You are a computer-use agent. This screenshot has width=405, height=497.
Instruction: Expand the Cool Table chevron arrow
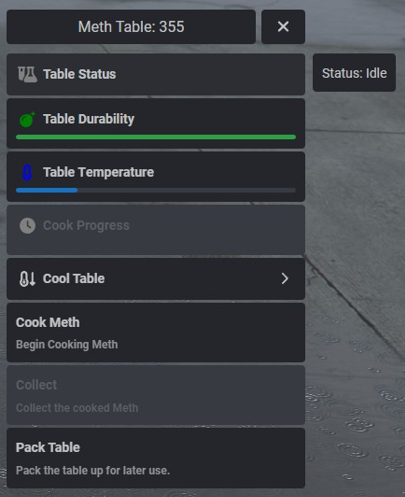pyautogui.click(x=284, y=279)
